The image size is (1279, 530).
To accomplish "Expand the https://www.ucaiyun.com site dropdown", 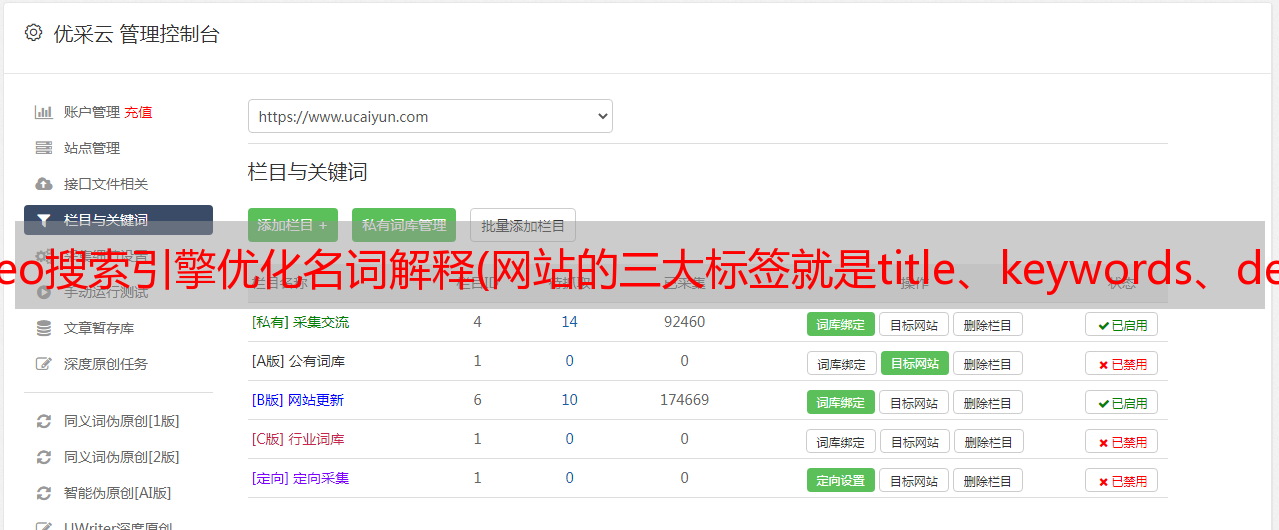I will tap(430, 116).
